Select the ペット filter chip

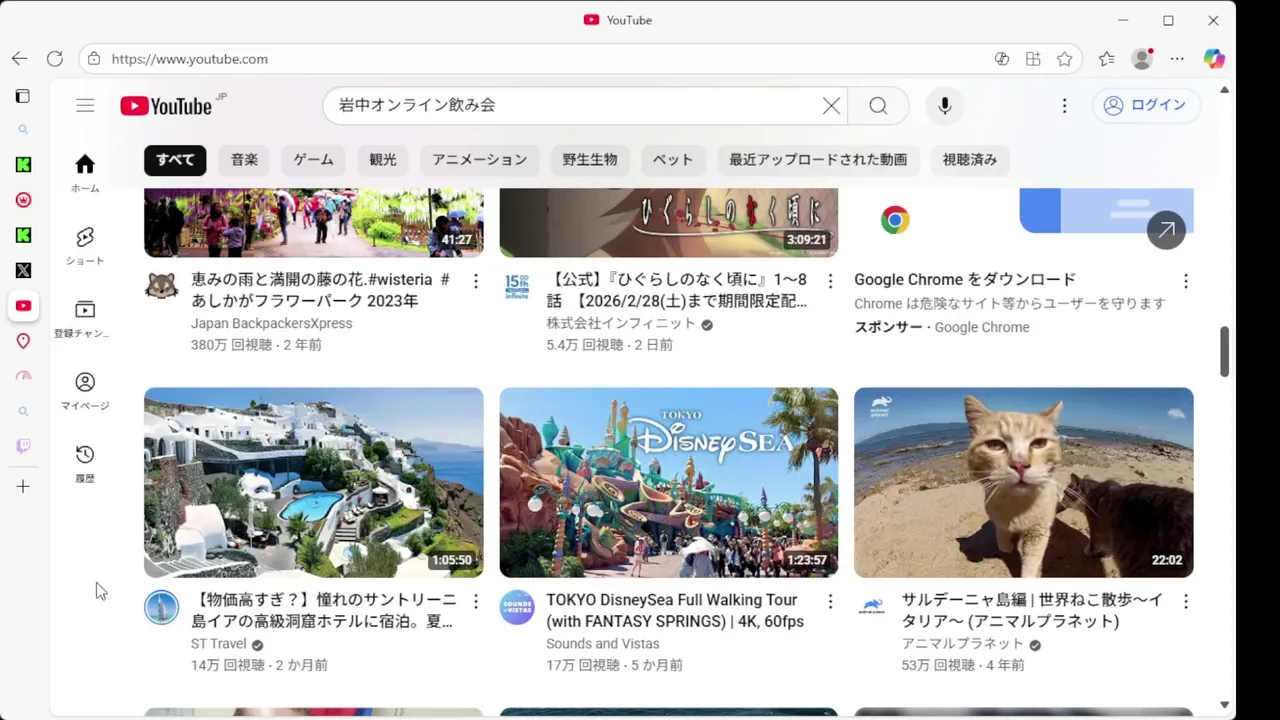point(673,159)
